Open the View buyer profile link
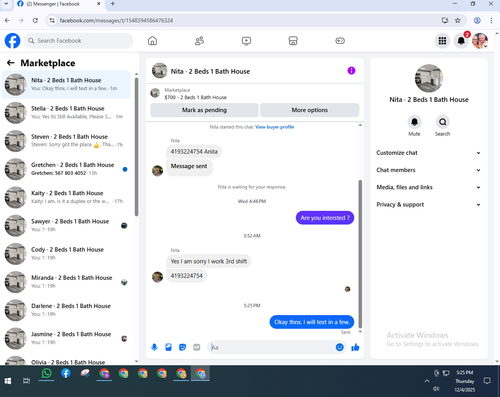The width and height of the screenshot is (500, 397). 275,127
